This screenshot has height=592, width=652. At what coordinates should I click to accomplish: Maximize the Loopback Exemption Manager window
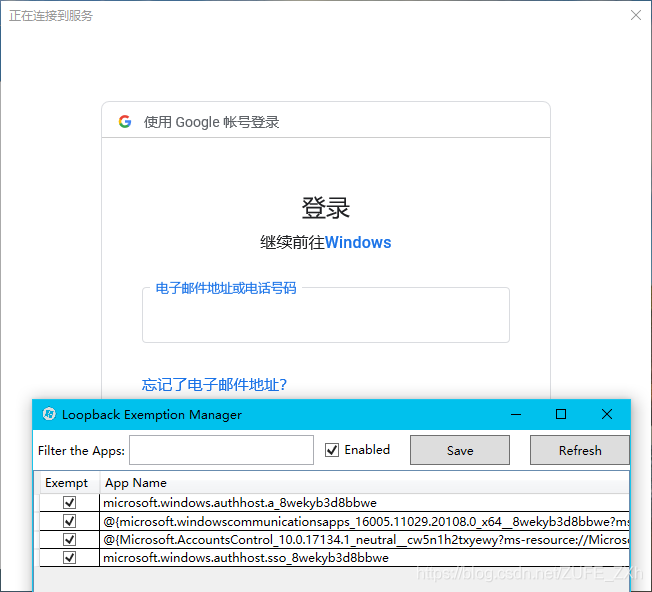[x=561, y=414]
